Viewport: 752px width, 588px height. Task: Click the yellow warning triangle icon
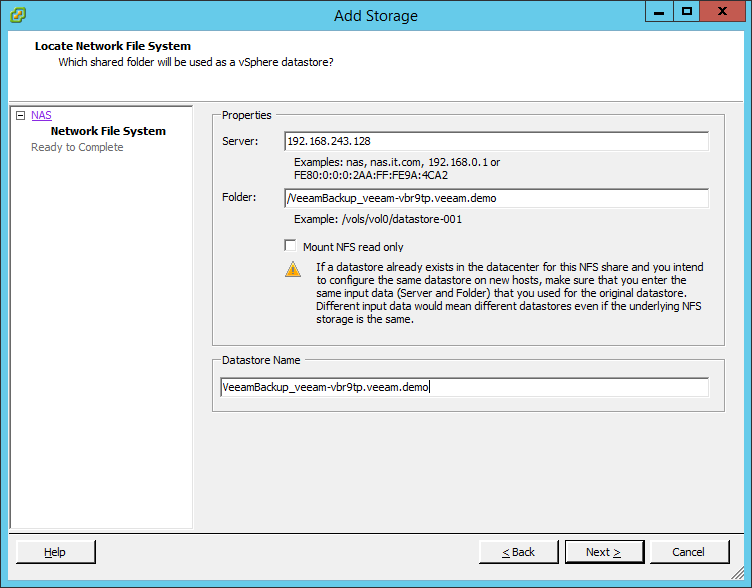tap(293, 269)
